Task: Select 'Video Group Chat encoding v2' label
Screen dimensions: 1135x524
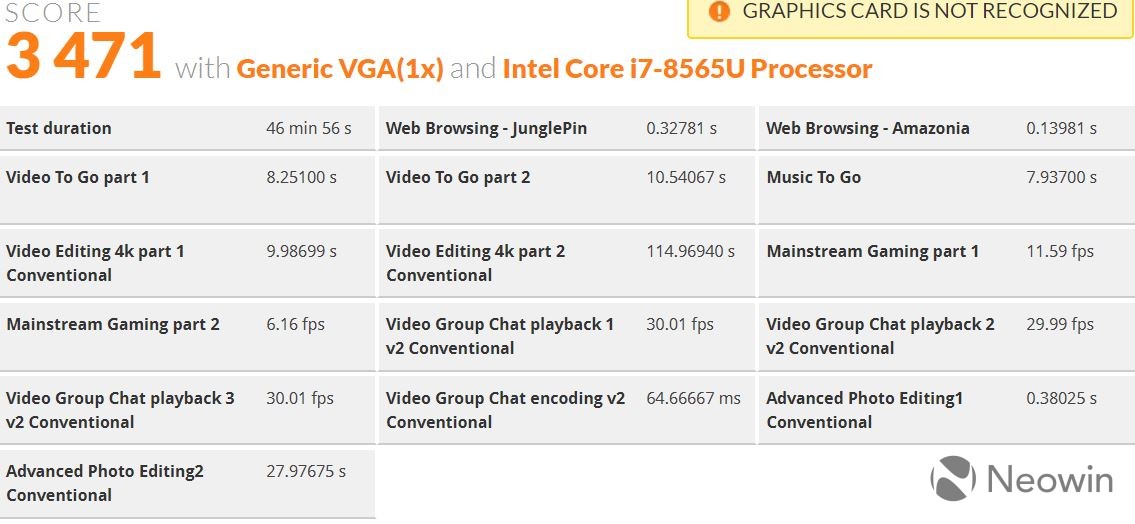Action: tap(506, 398)
